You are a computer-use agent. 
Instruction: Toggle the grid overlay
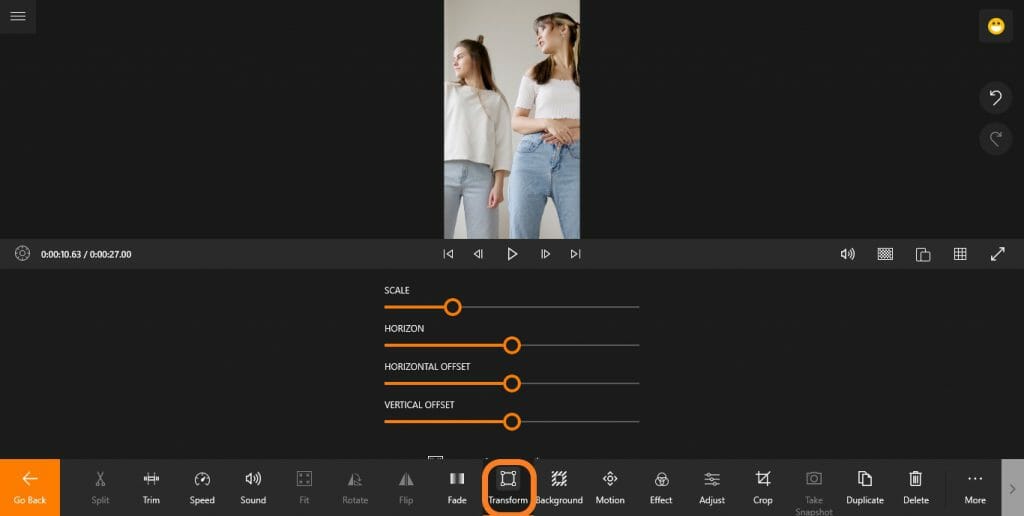click(x=960, y=254)
